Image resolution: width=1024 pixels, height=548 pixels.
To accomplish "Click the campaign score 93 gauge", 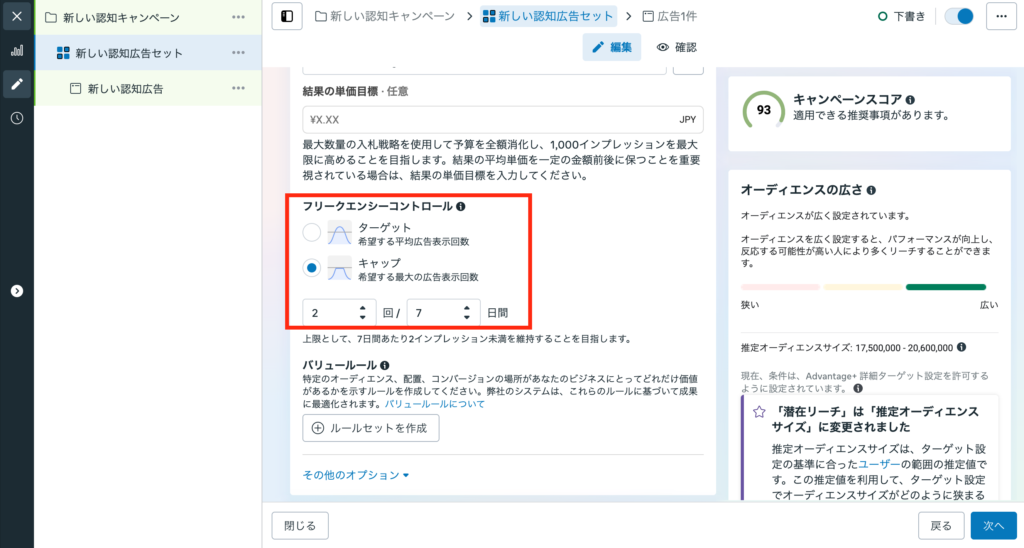I will coord(763,110).
